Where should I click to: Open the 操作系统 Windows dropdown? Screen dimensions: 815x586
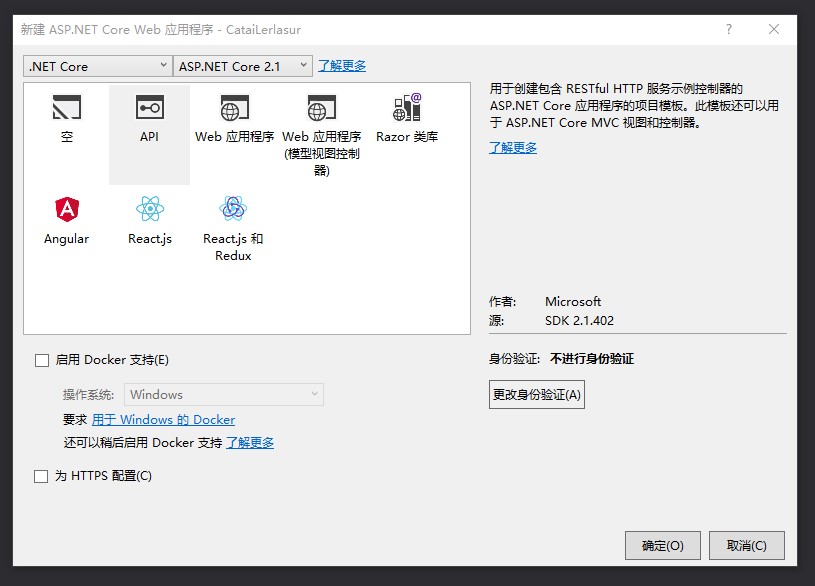point(224,395)
